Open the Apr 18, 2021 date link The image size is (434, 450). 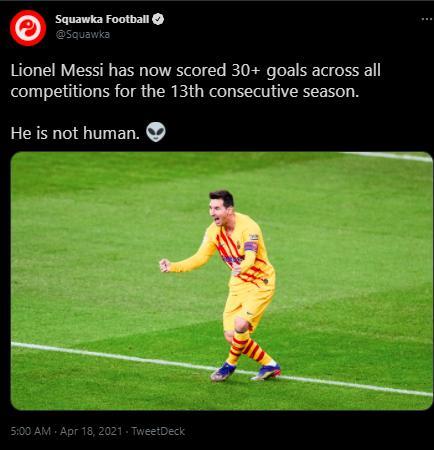[91, 431]
